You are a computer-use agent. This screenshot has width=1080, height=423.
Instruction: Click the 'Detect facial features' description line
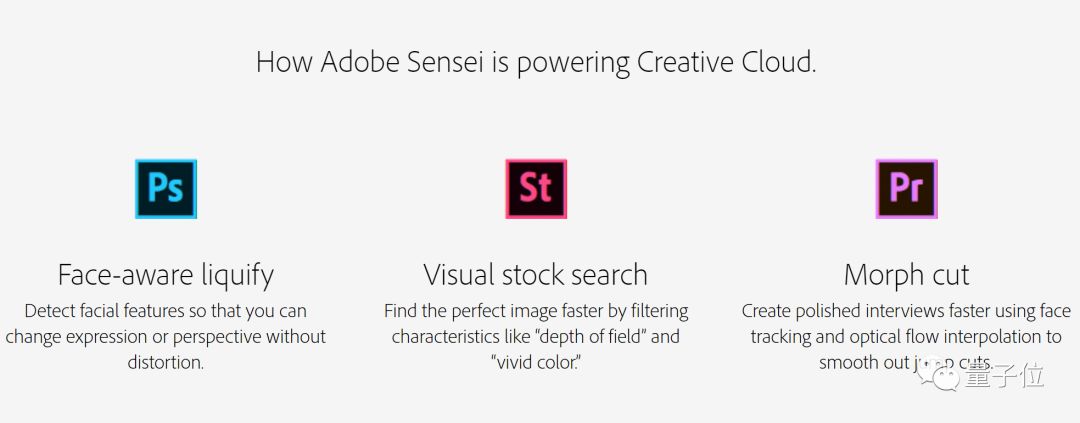(x=166, y=311)
